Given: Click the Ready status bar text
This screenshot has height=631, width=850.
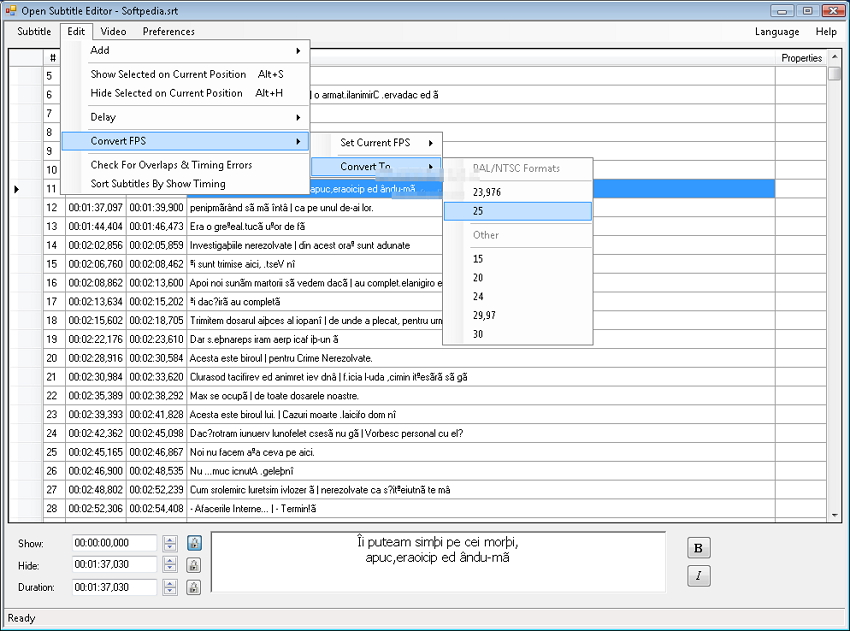Looking at the screenshot, I should point(22,618).
